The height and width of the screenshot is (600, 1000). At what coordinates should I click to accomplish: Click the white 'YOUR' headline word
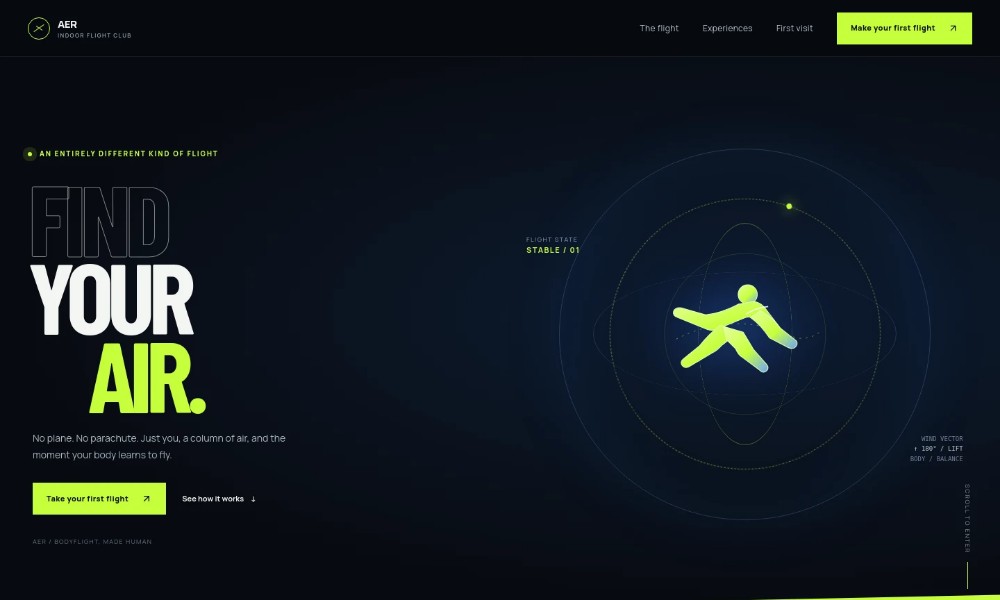[x=112, y=300]
